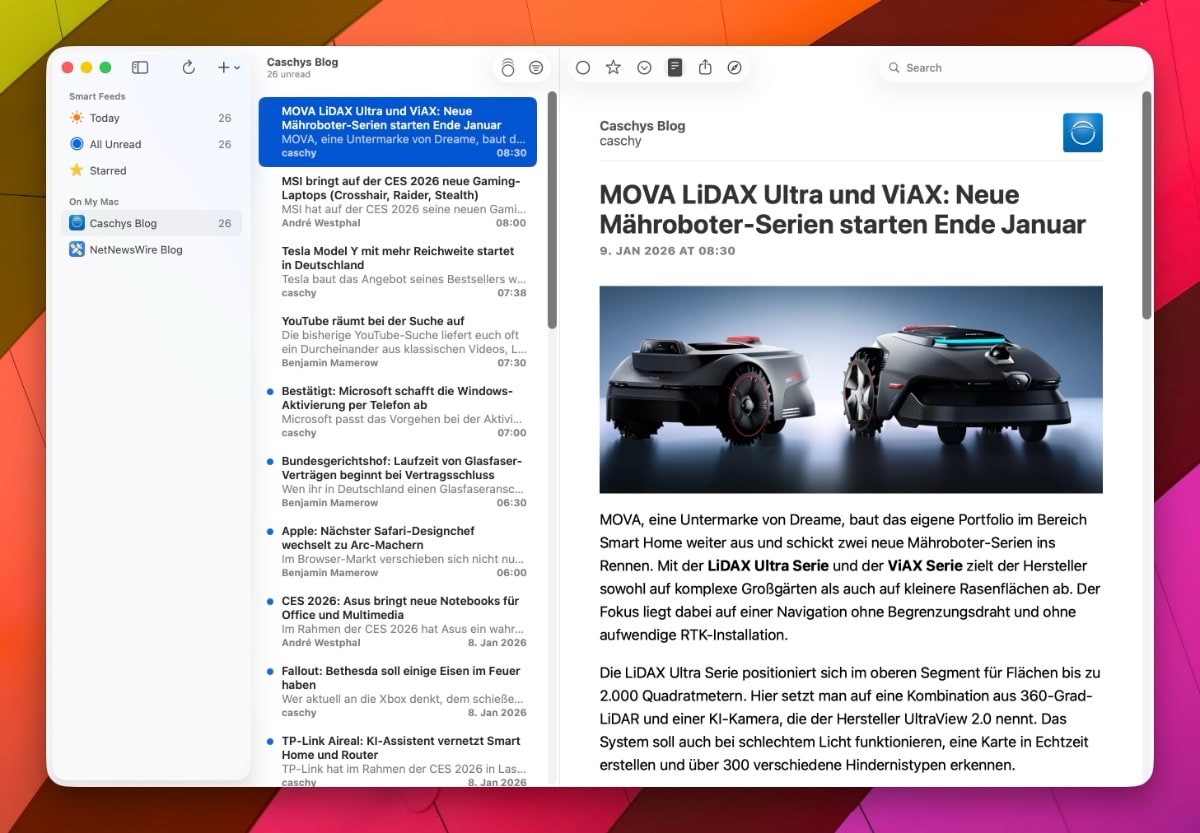The image size is (1200, 833).
Task: Click the article date 9. JAN 2026
Action: point(667,251)
